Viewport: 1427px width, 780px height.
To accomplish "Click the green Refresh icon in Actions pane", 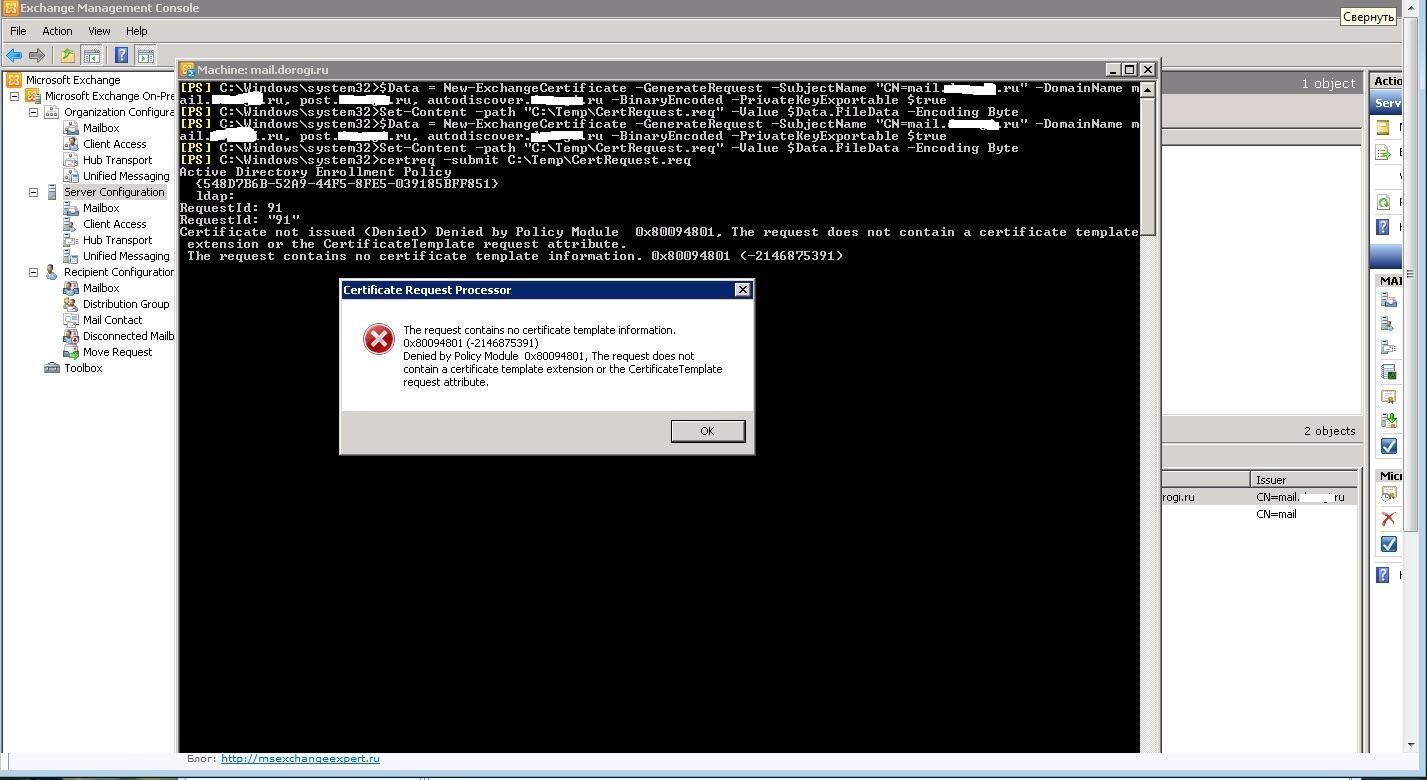I will click(1384, 202).
